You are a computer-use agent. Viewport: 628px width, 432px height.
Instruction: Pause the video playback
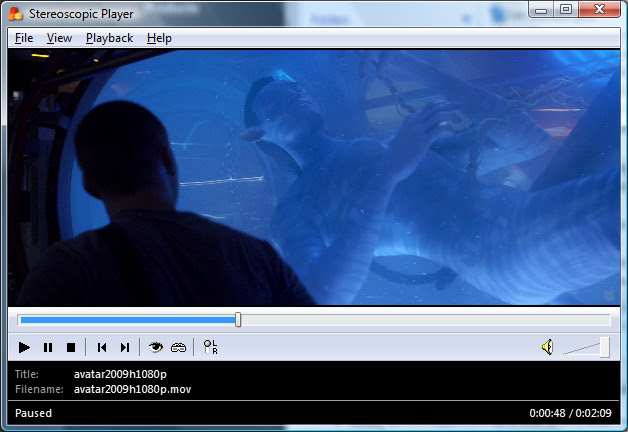pyautogui.click(x=48, y=347)
